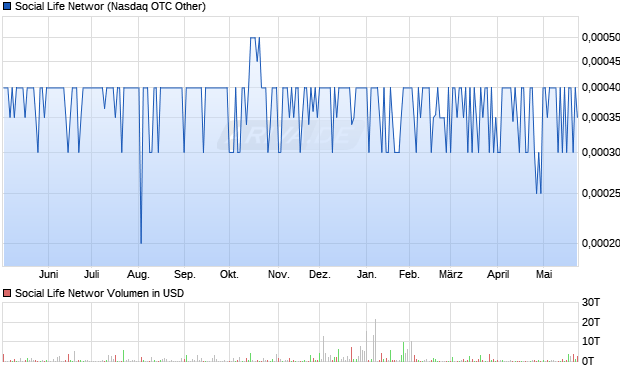This screenshot has height=371, width=620.
Task: Click the Sep. month label
Action: (x=185, y=274)
